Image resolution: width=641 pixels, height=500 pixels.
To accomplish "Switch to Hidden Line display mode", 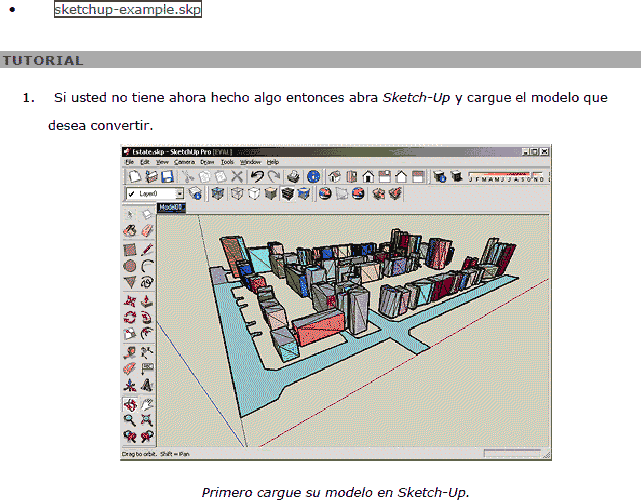I will pos(254,193).
